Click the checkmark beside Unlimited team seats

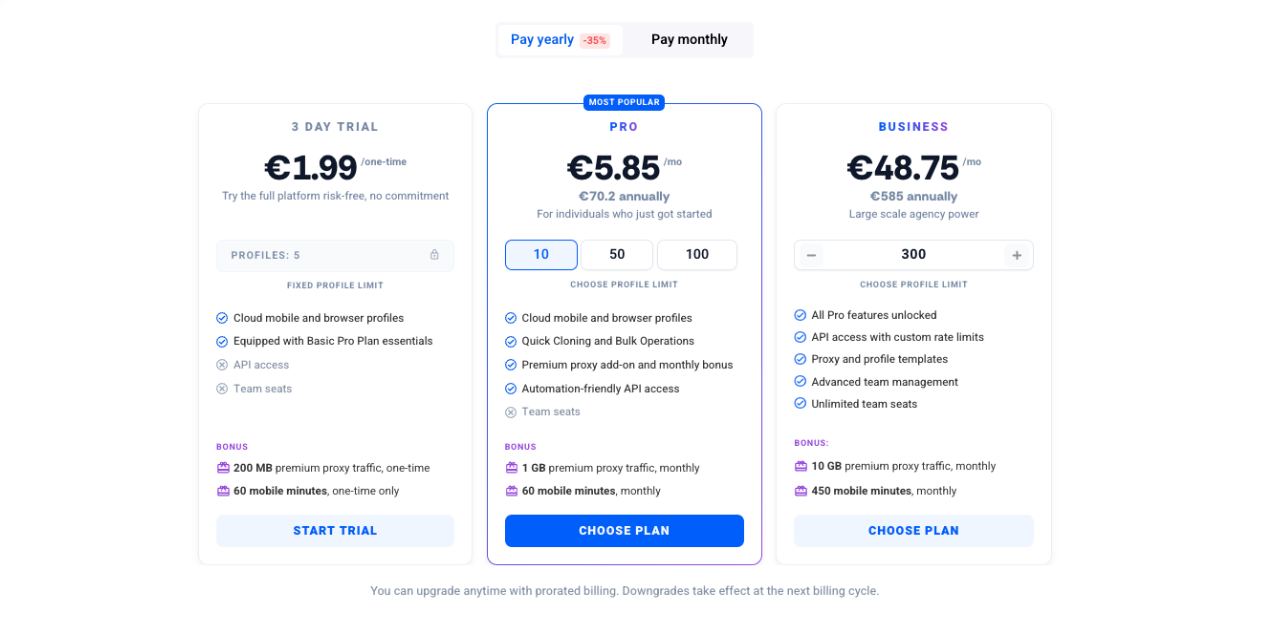pyautogui.click(x=800, y=403)
